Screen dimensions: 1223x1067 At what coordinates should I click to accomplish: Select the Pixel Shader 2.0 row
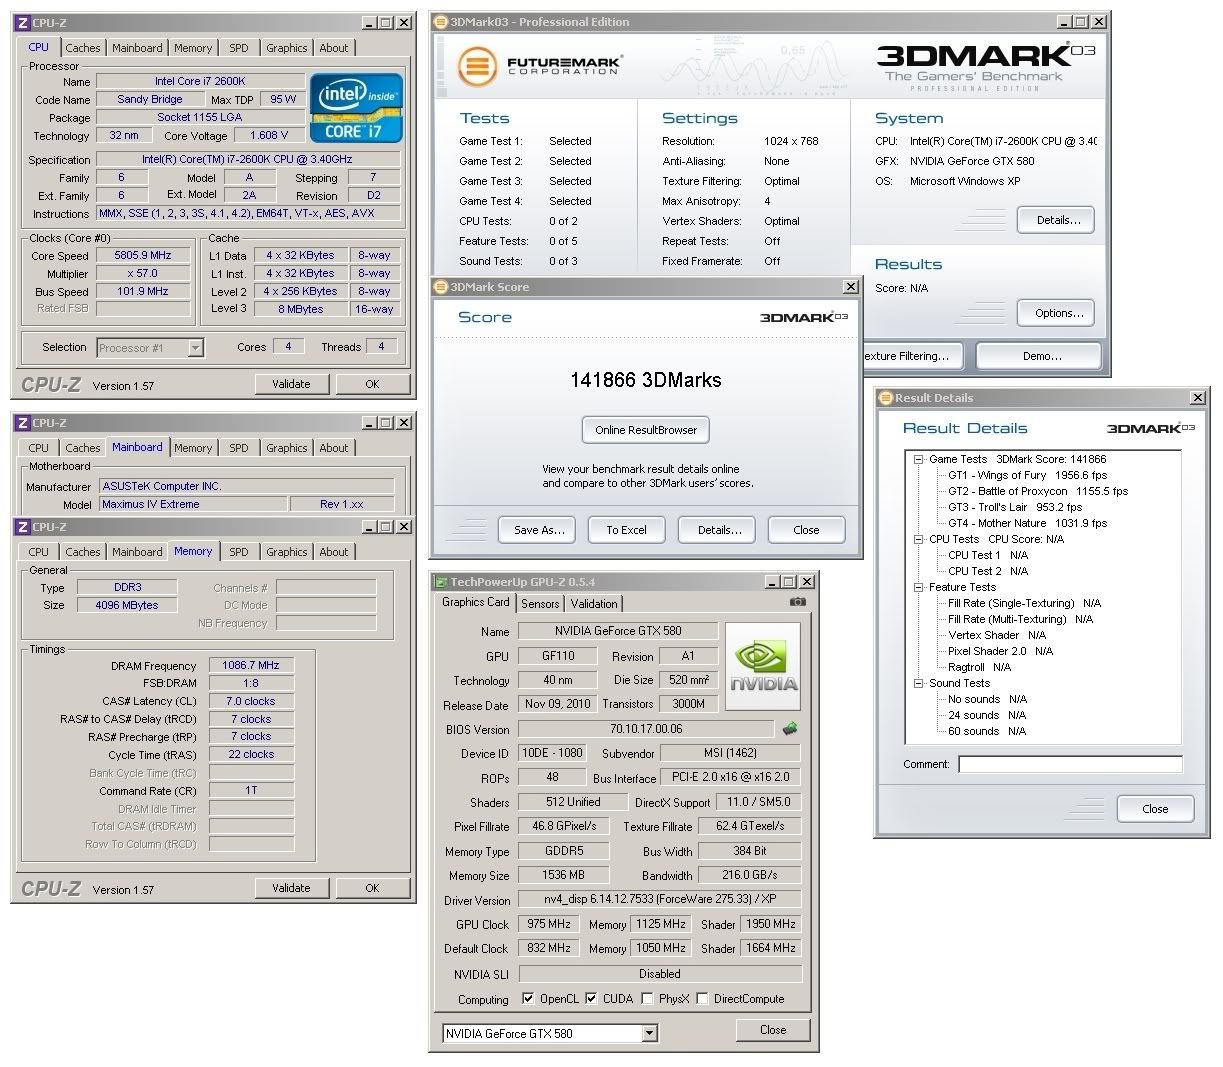pyautogui.click(x=1000, y=651)
